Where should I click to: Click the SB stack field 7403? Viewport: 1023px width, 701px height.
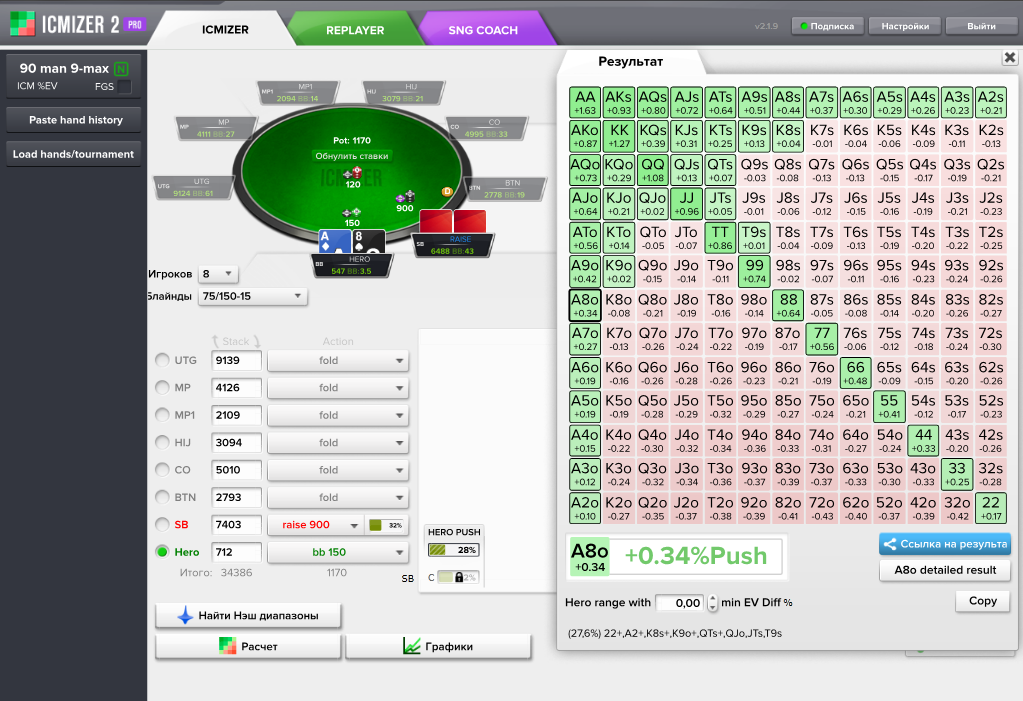click(237, 525)
